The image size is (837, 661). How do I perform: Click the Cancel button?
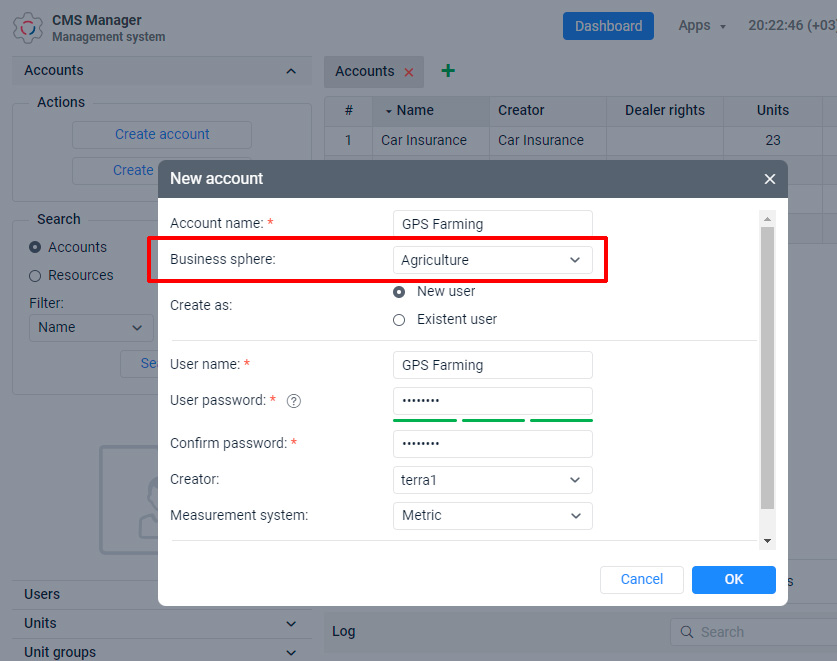coord(641,580)
